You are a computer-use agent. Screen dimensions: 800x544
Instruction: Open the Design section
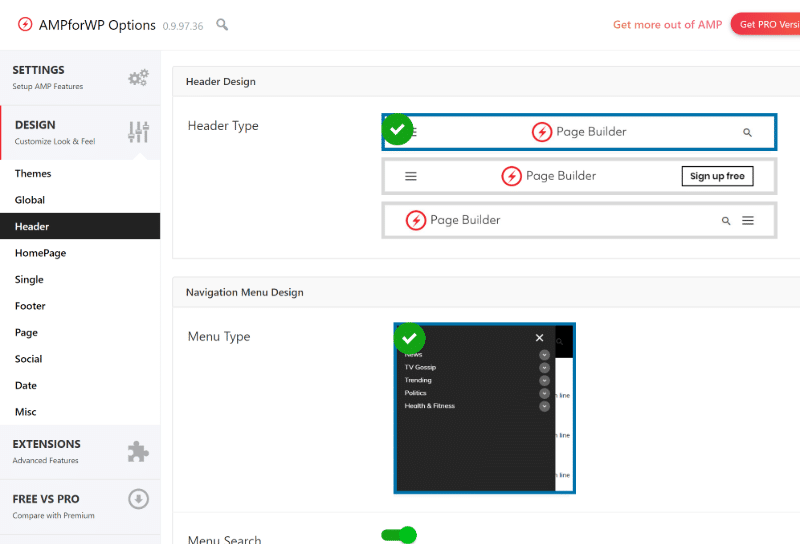coord(80,133)
